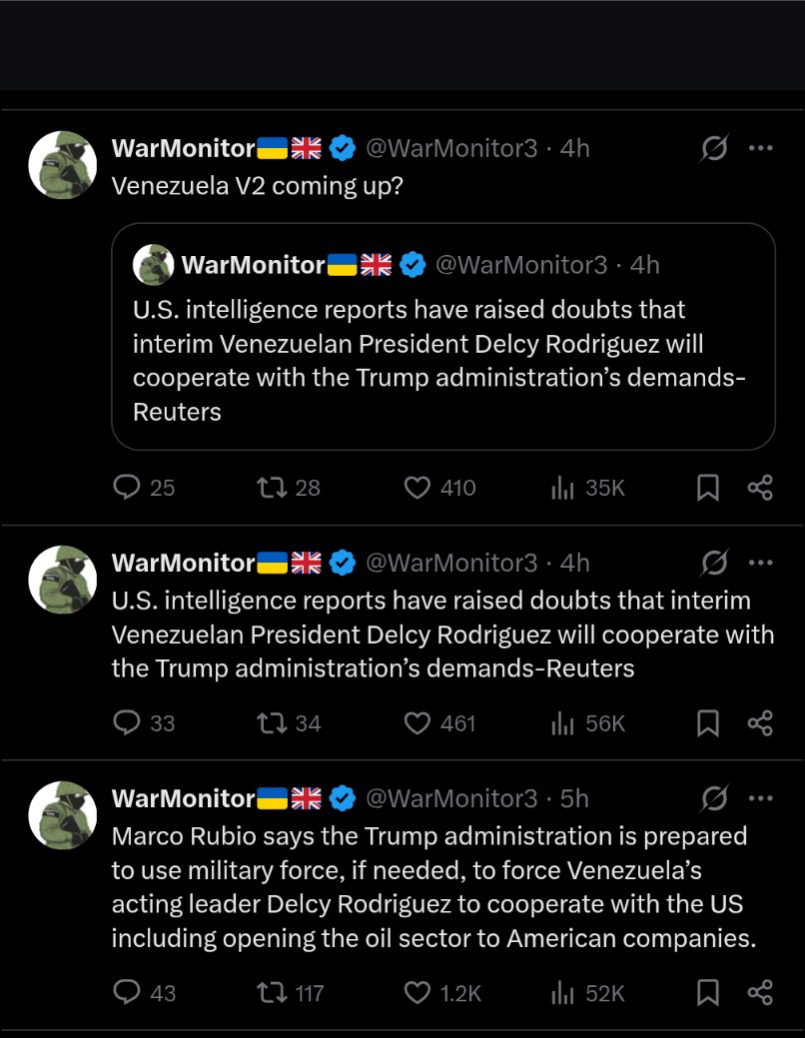Open the WarMonitor avatar on the top post
805x1038 pixels.
pos(62,164)
